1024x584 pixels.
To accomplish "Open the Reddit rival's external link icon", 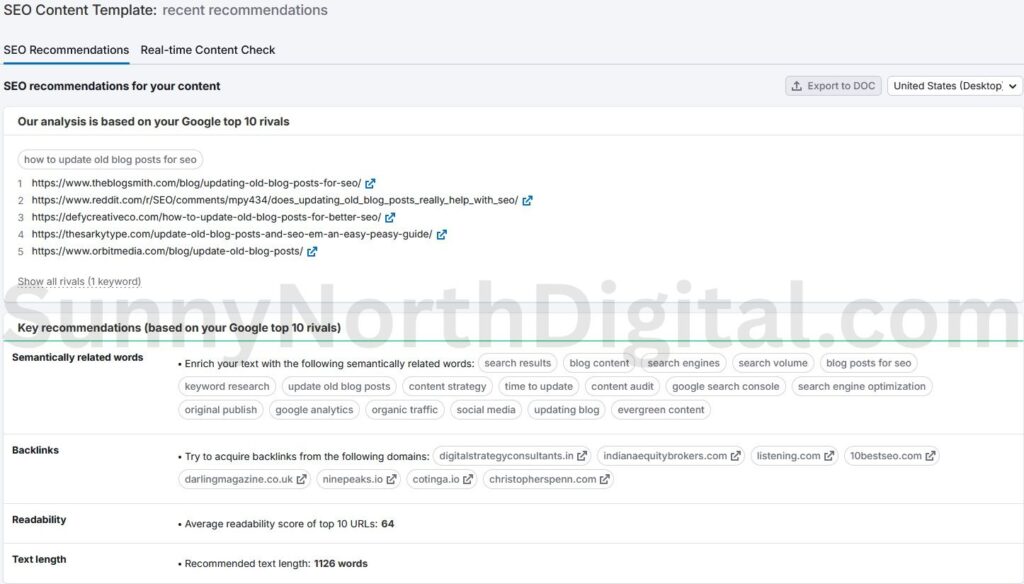I will [527, 200].
